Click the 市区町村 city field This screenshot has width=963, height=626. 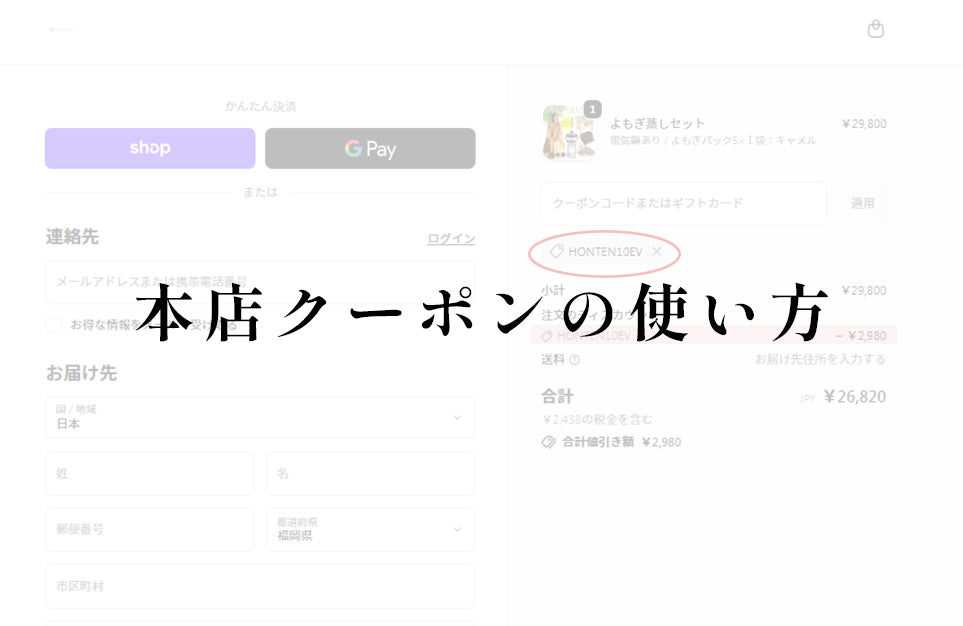click(260, 586)
